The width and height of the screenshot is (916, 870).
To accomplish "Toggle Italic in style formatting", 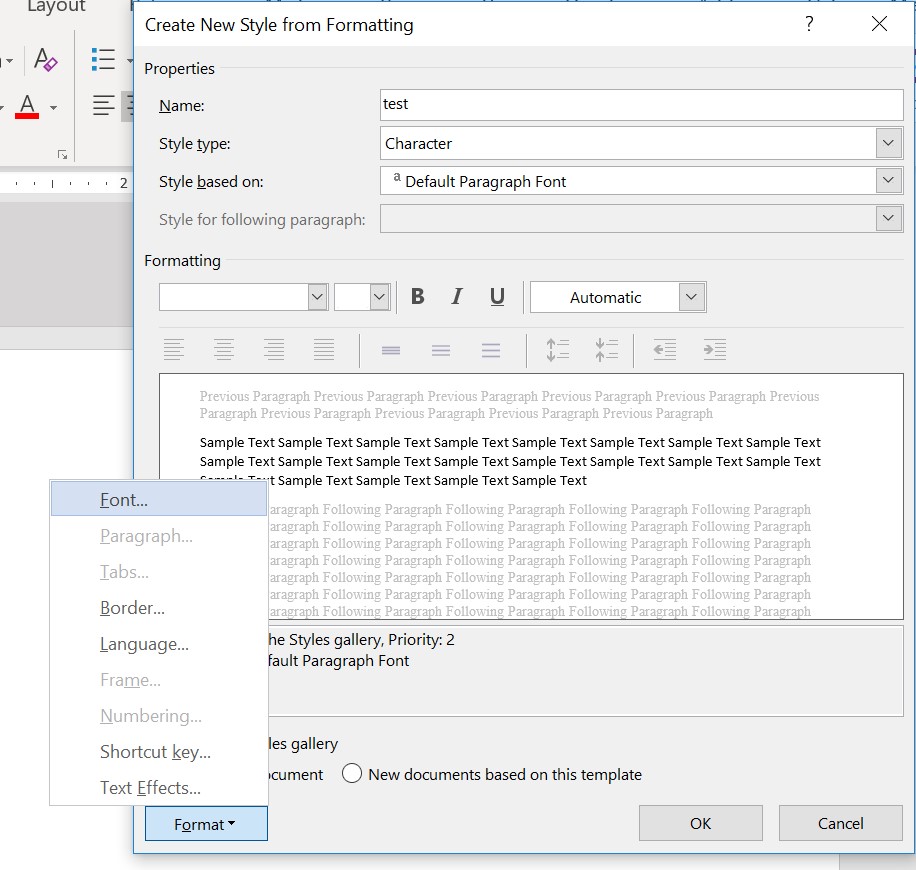I will point(457,297).
